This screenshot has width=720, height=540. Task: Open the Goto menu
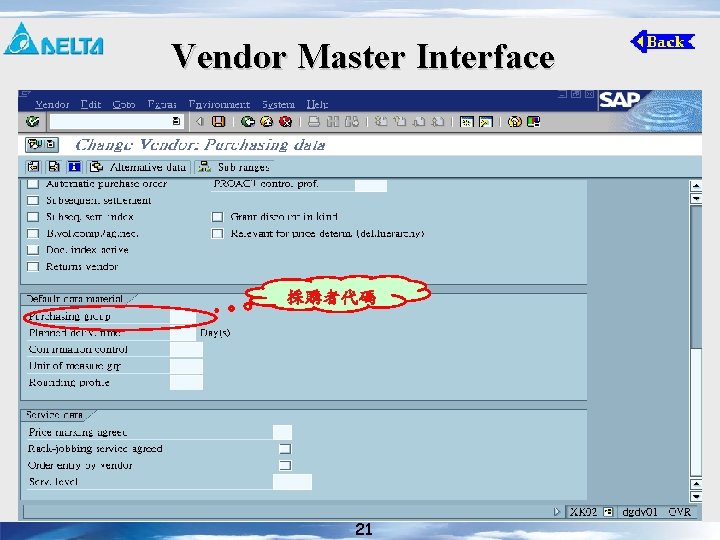pos(124,104)
